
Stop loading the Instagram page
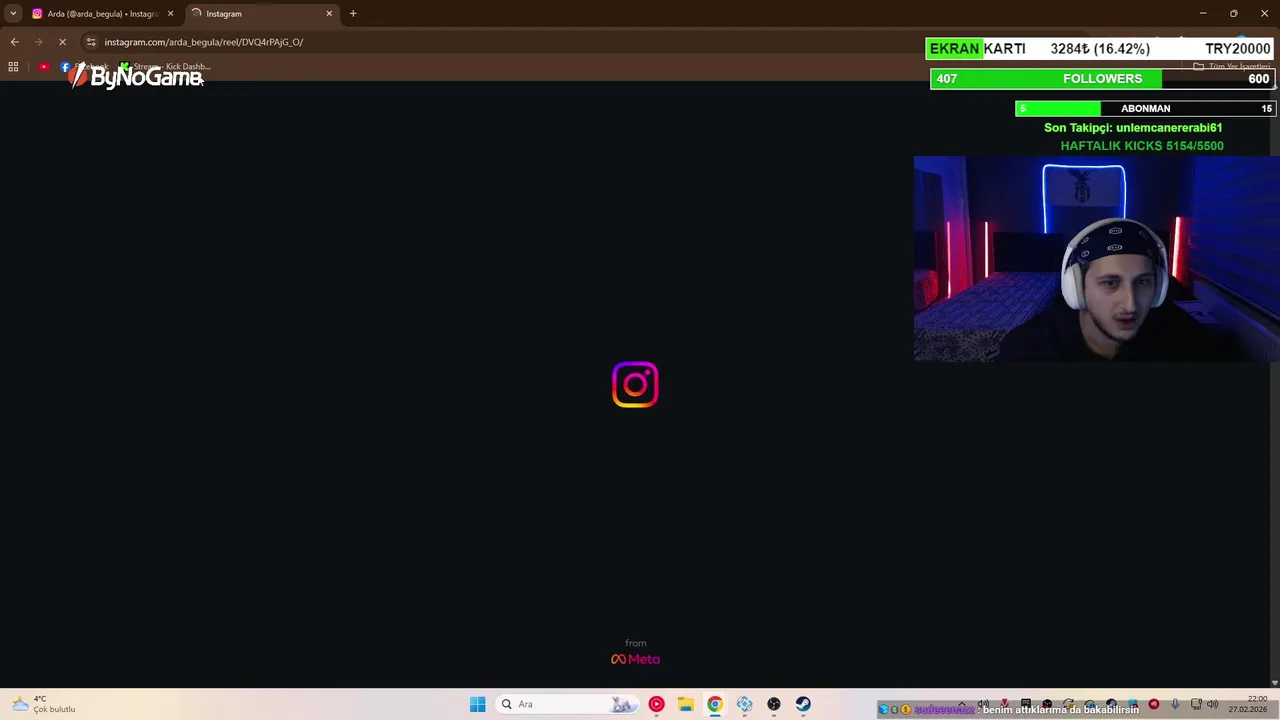click(x=62, y=42)
